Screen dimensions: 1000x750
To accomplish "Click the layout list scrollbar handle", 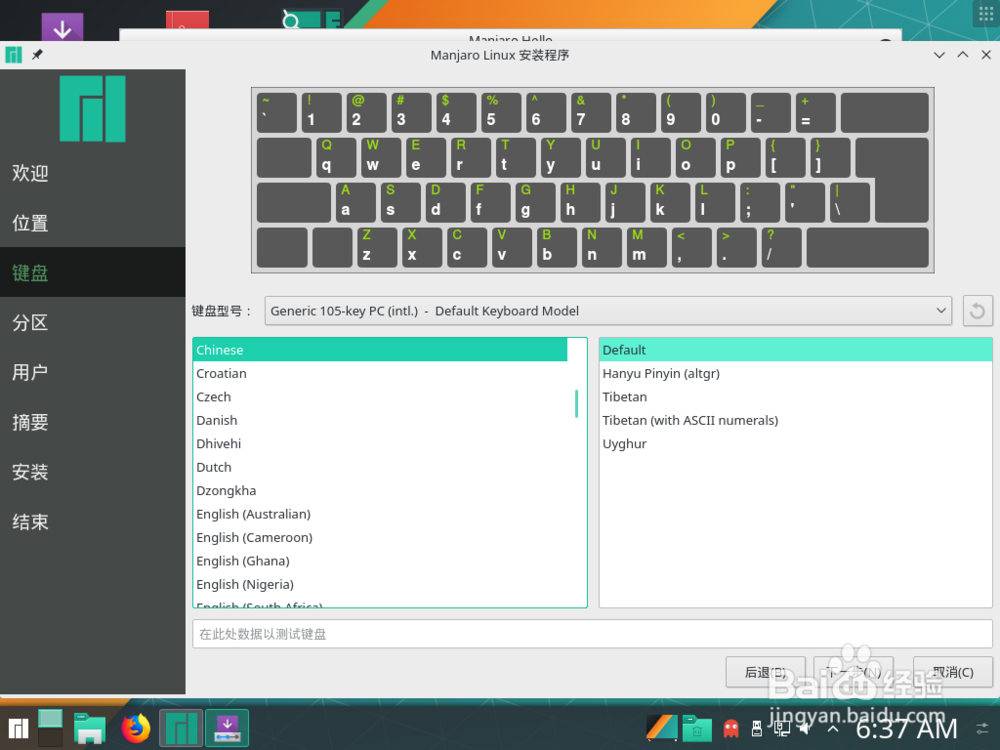I will coord(577,404).
